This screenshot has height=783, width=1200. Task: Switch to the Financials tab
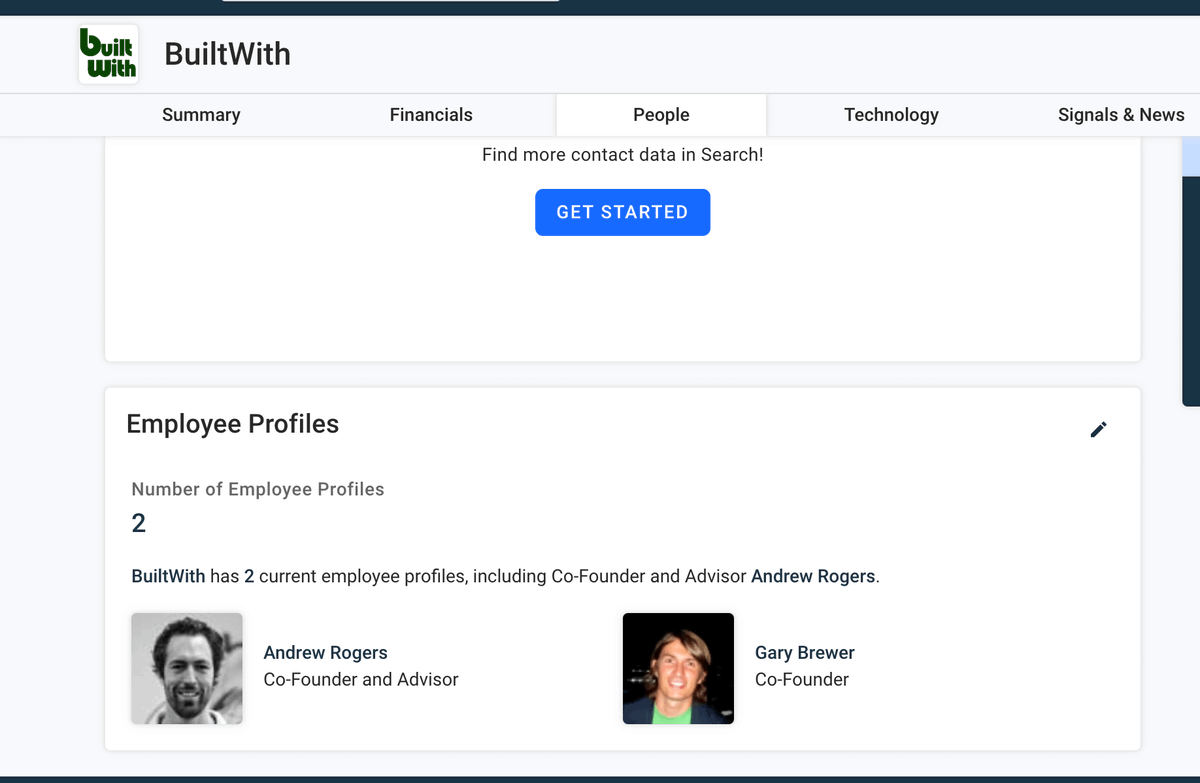431,115
